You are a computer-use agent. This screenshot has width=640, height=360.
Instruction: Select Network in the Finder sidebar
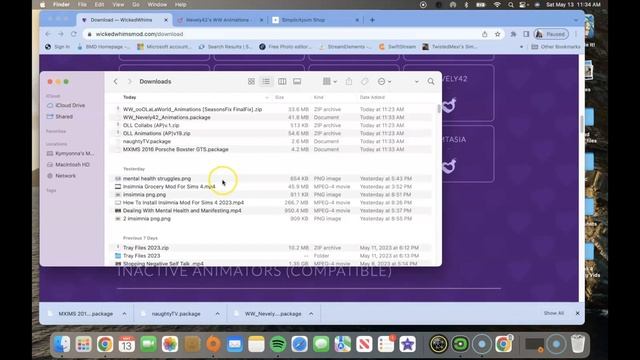(61, 176)
